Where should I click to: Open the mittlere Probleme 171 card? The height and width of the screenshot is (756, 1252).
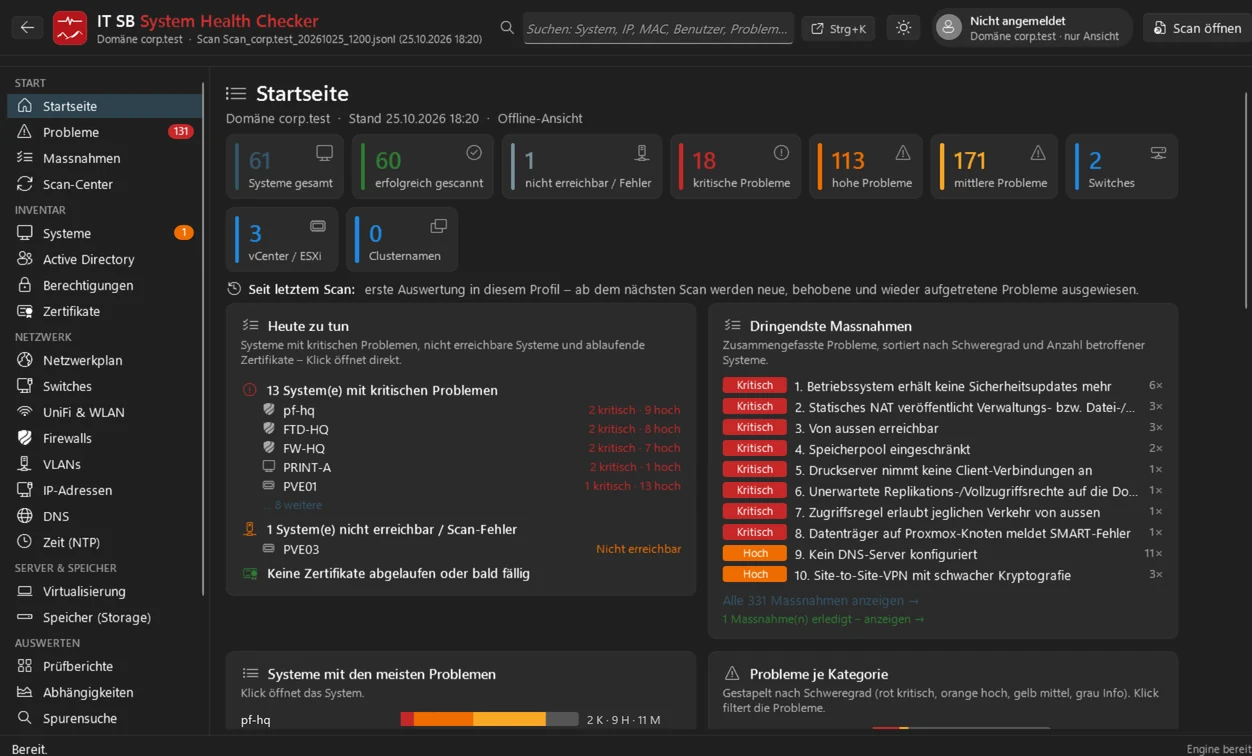coord(994,167)
